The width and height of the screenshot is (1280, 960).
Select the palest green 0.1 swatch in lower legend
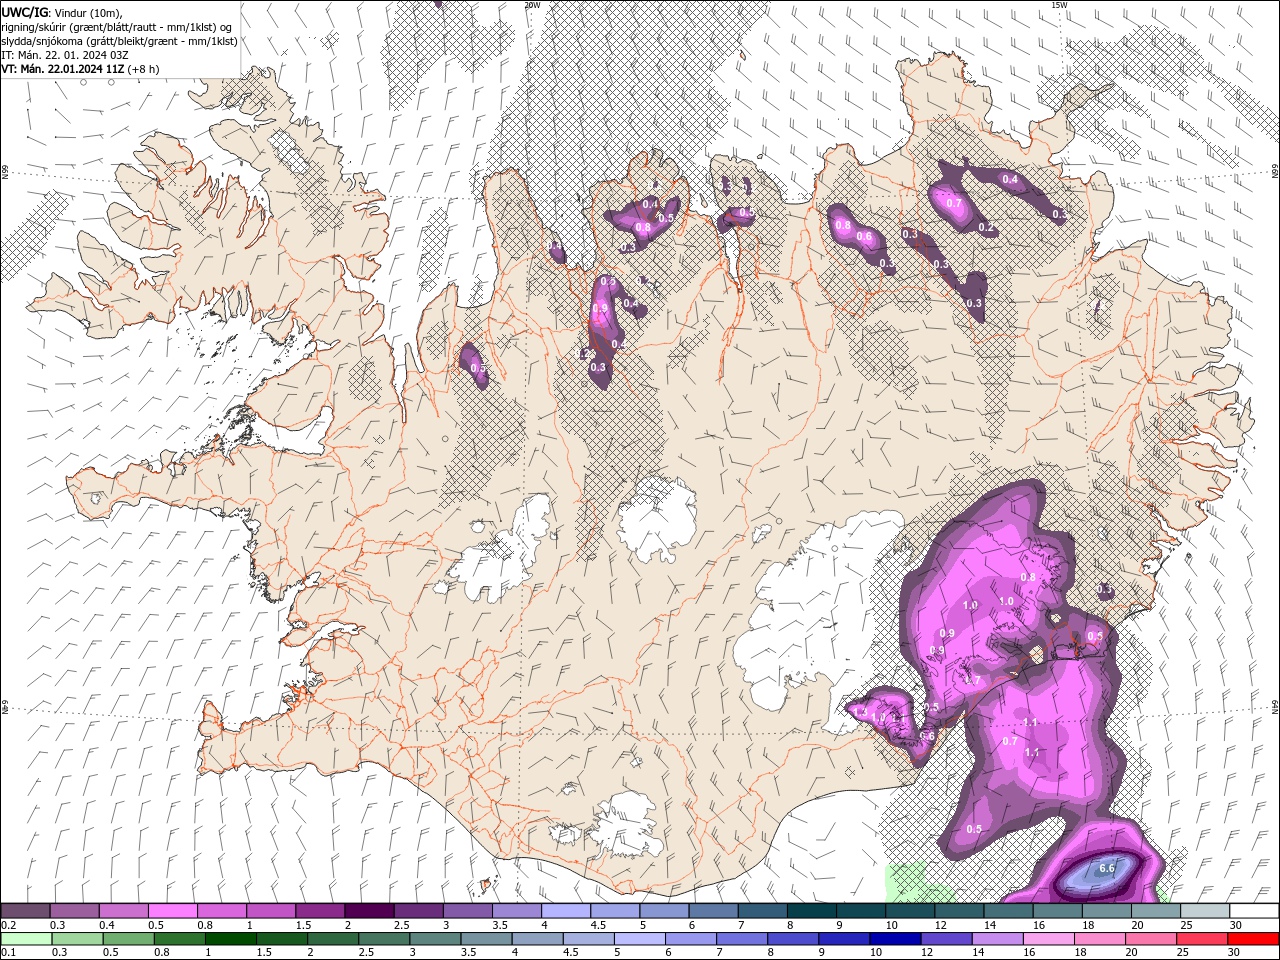coord(26,939)
